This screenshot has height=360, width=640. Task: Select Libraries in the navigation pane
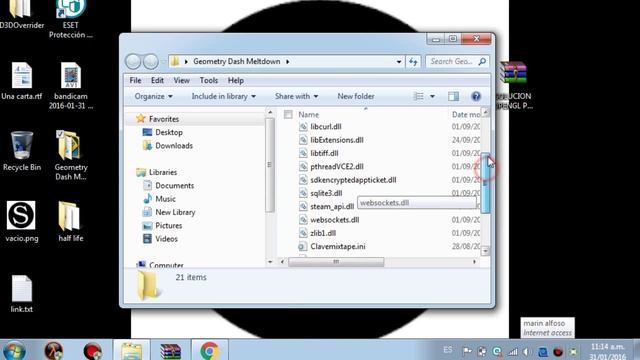162,172
